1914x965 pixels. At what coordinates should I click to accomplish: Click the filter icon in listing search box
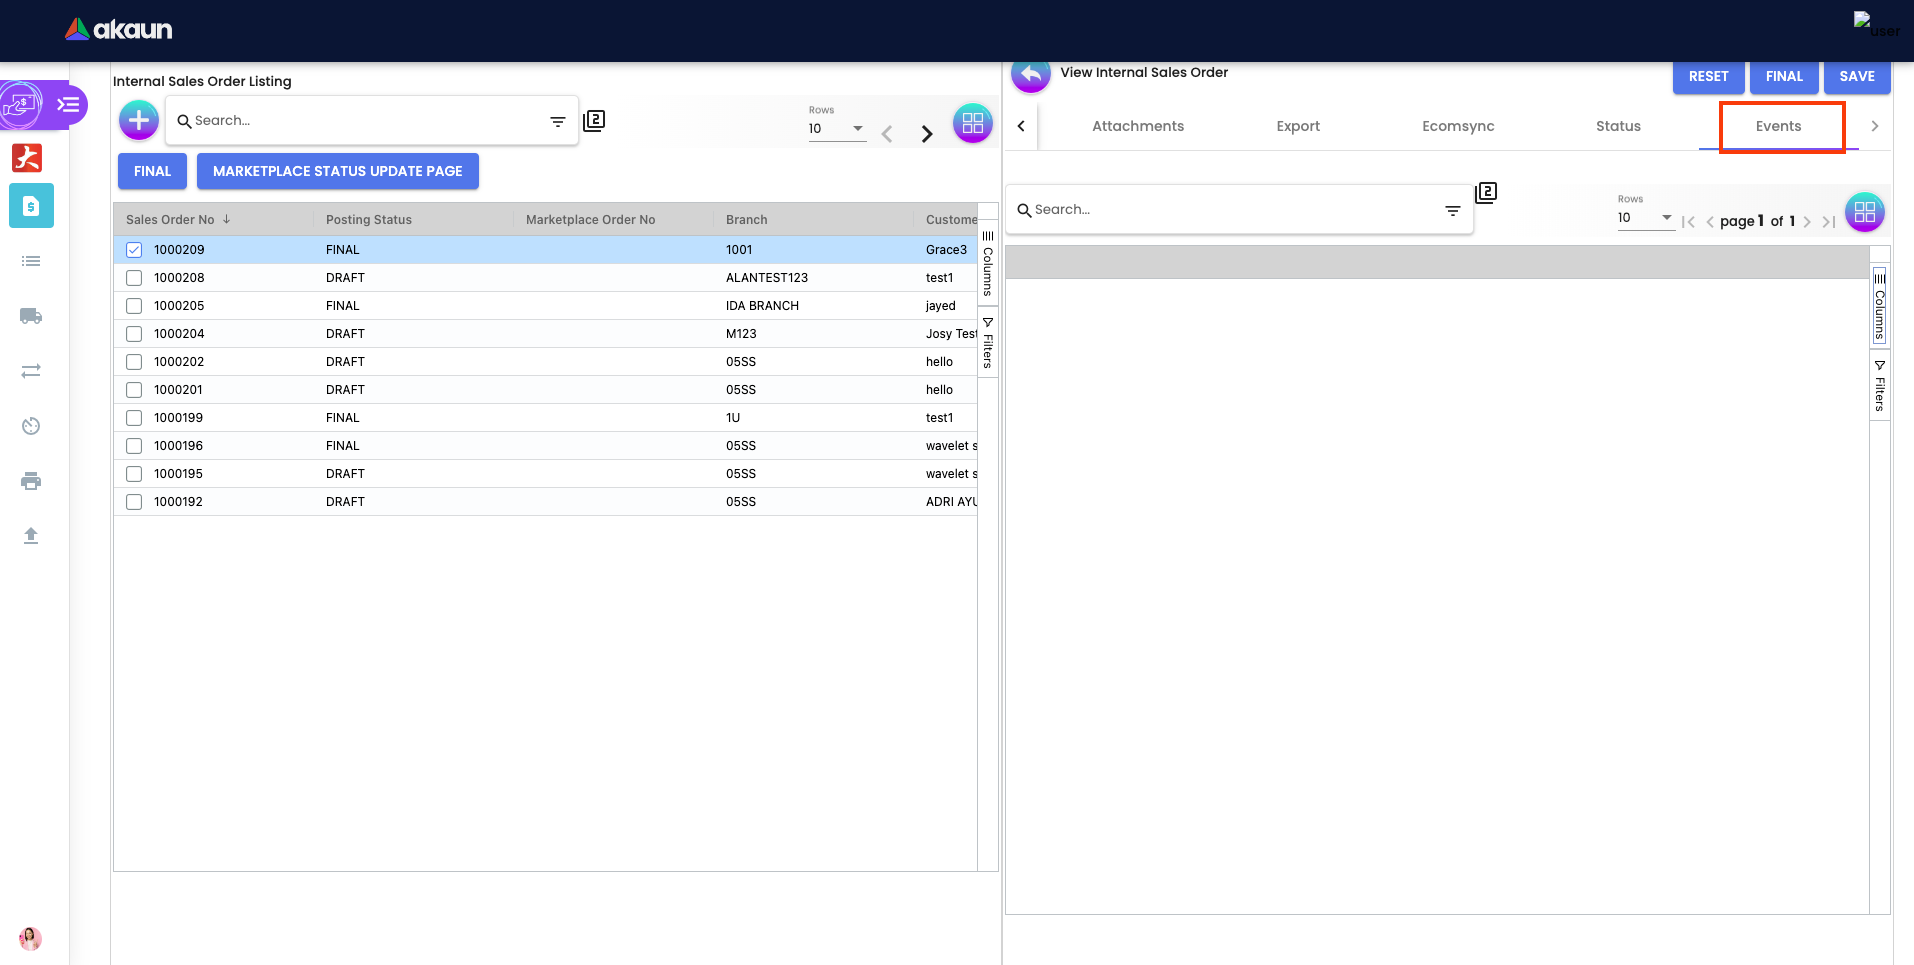[x=558, y=121]
